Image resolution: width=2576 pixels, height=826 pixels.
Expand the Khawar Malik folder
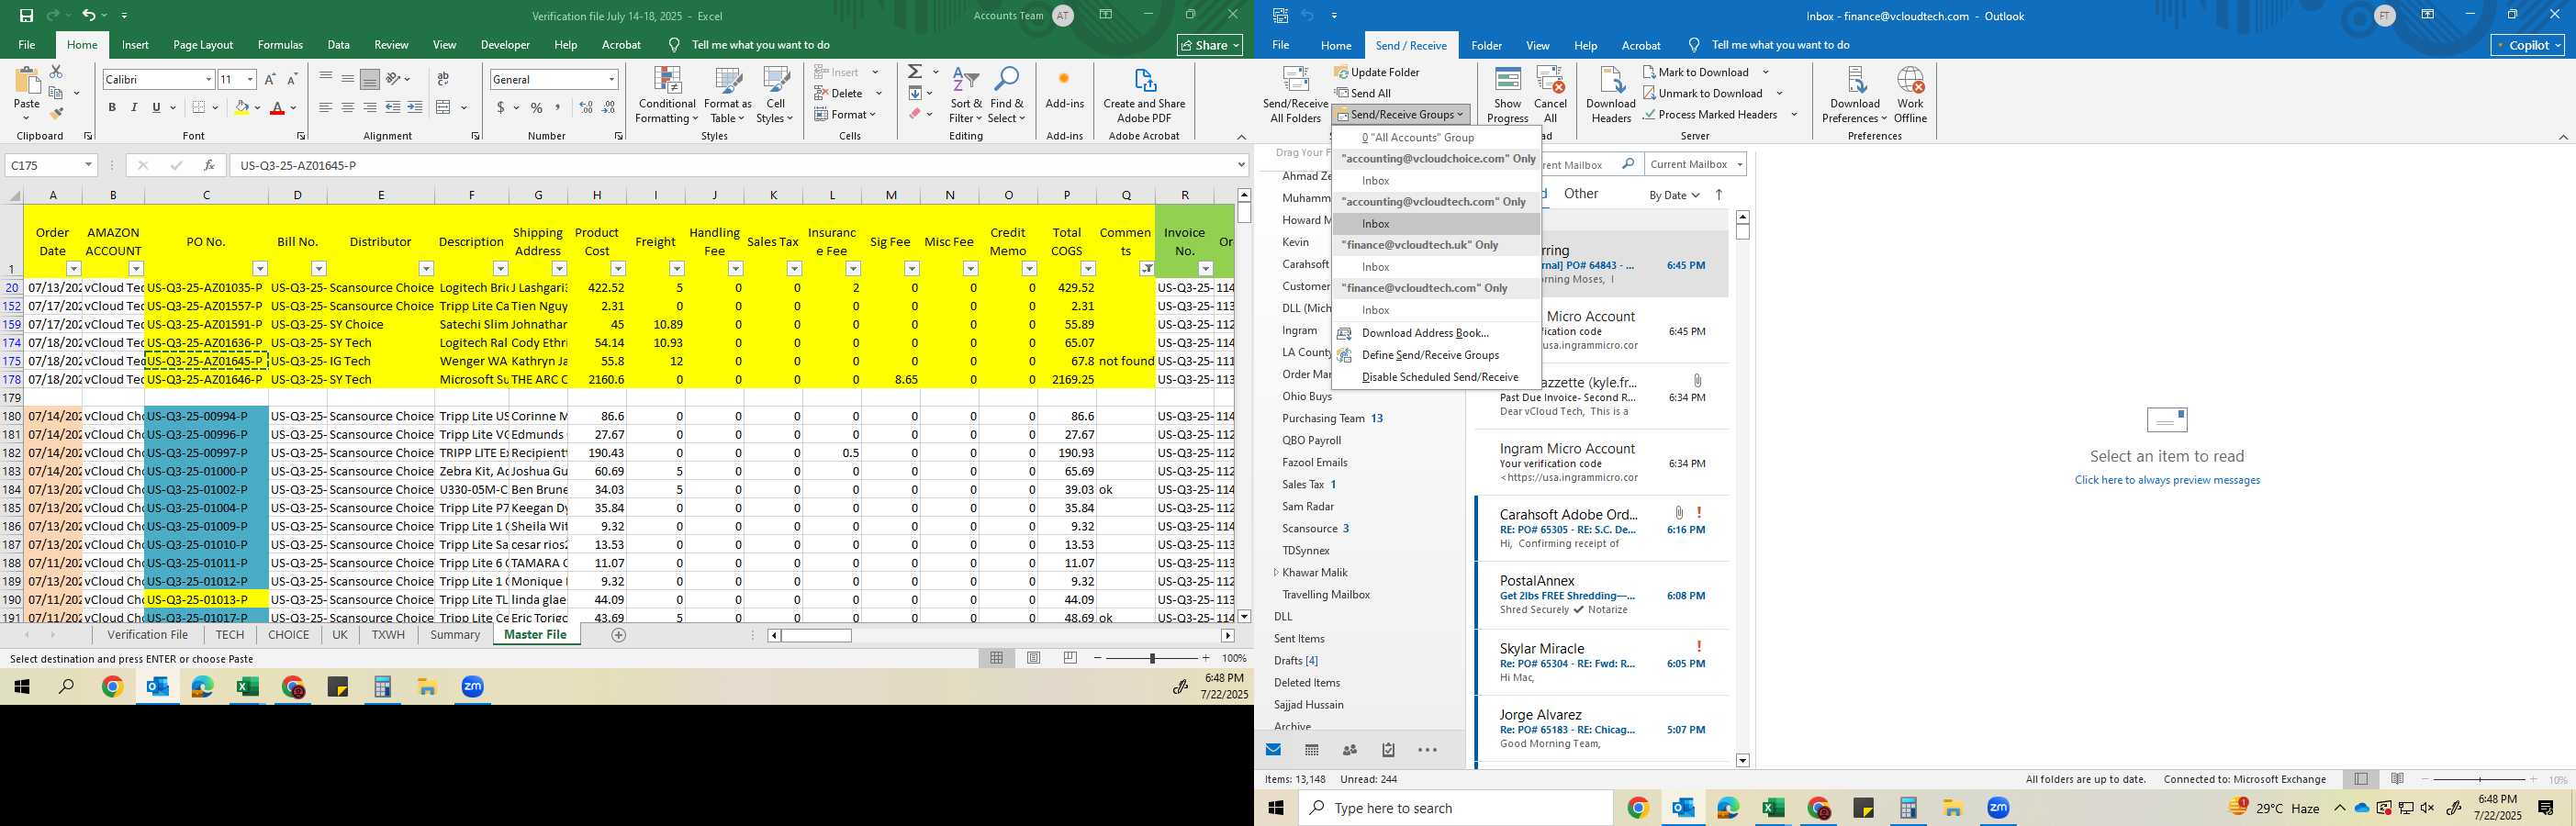tap(1276, 572)
